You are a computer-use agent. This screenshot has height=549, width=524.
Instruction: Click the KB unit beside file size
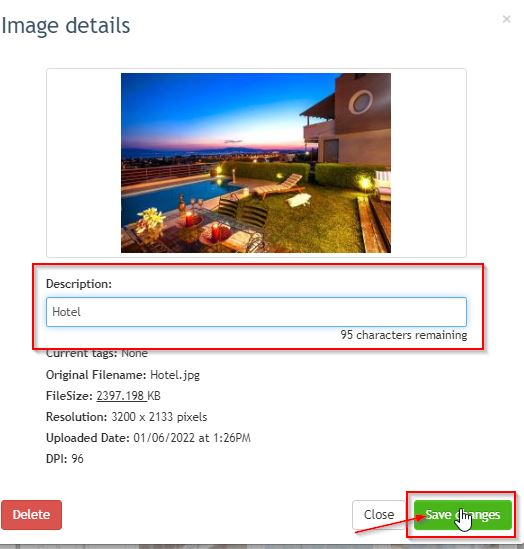154,396
